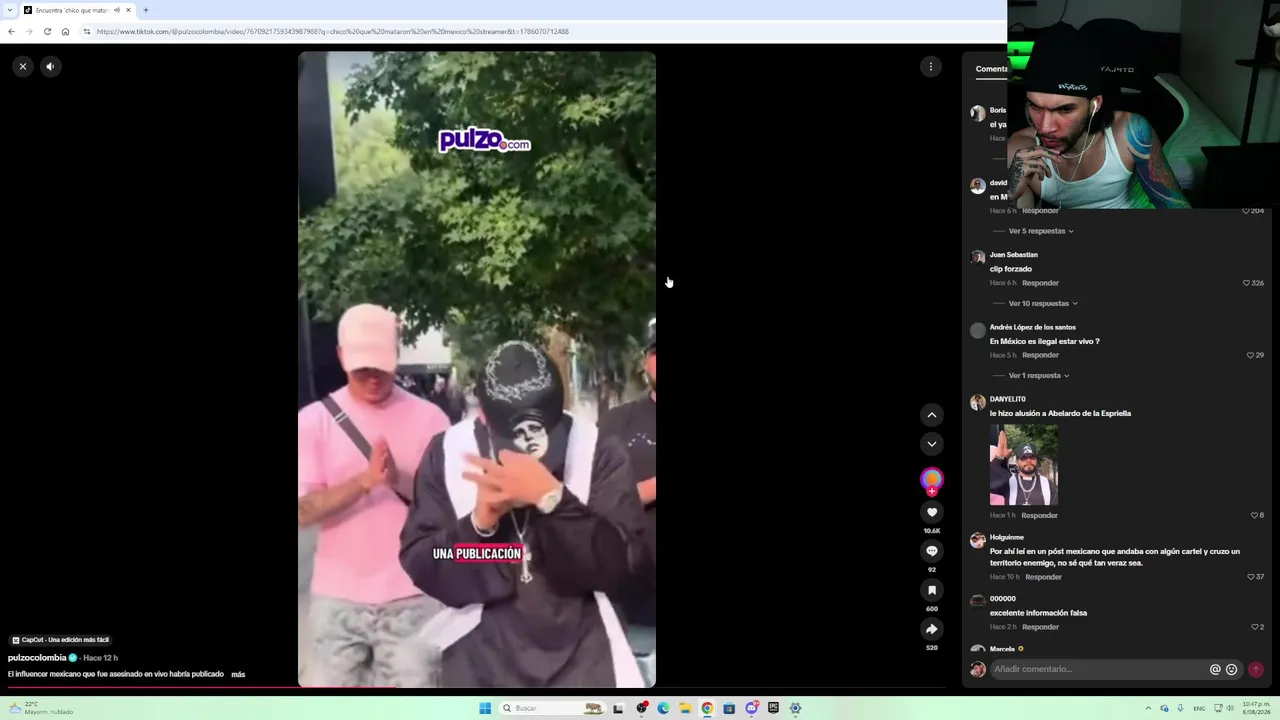The image size is (1280, 720).
Task: Mute the video sound
Action: tap(50, 67)
